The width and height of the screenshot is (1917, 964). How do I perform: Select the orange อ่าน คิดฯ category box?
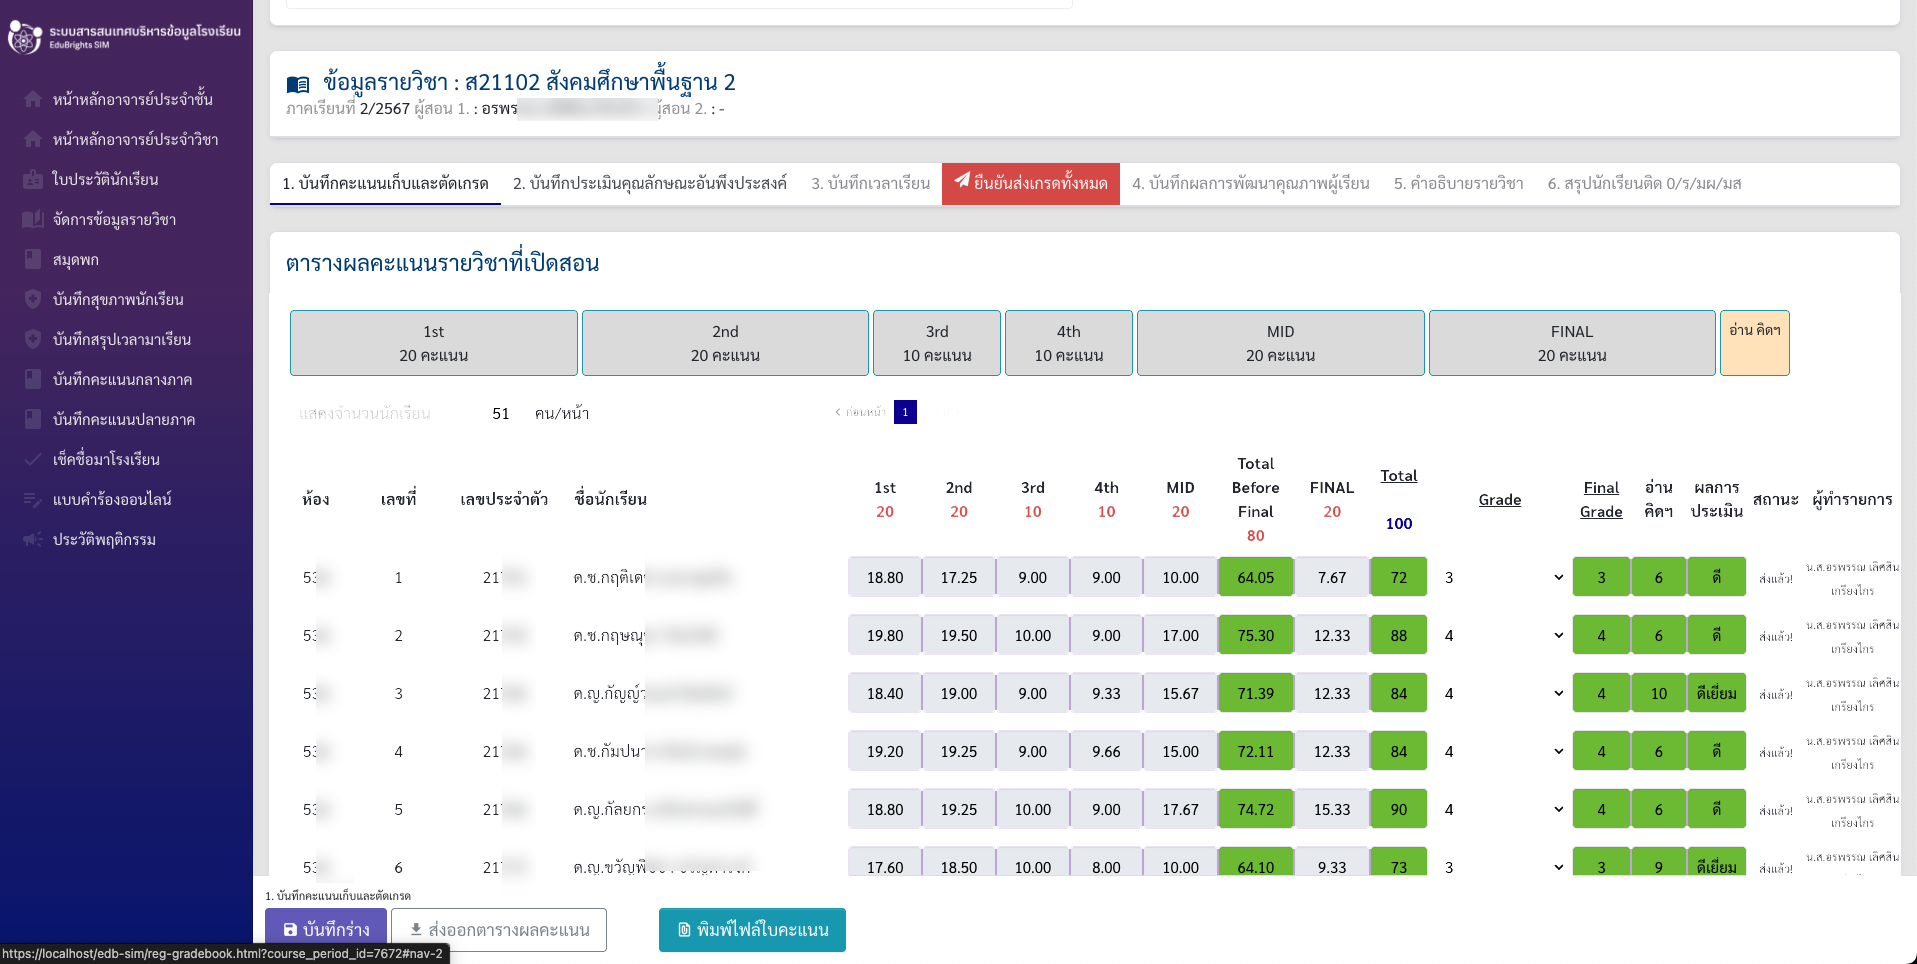1754,343
